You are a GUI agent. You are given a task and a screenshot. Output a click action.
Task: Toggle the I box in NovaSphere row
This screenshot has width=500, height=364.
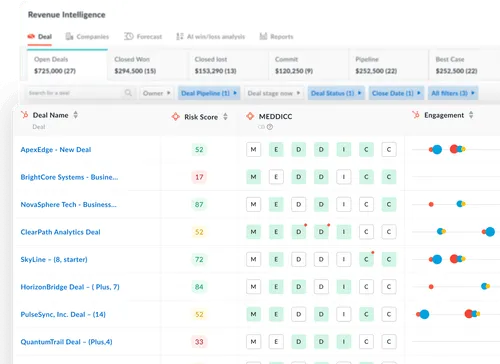(x=344, y=204)
